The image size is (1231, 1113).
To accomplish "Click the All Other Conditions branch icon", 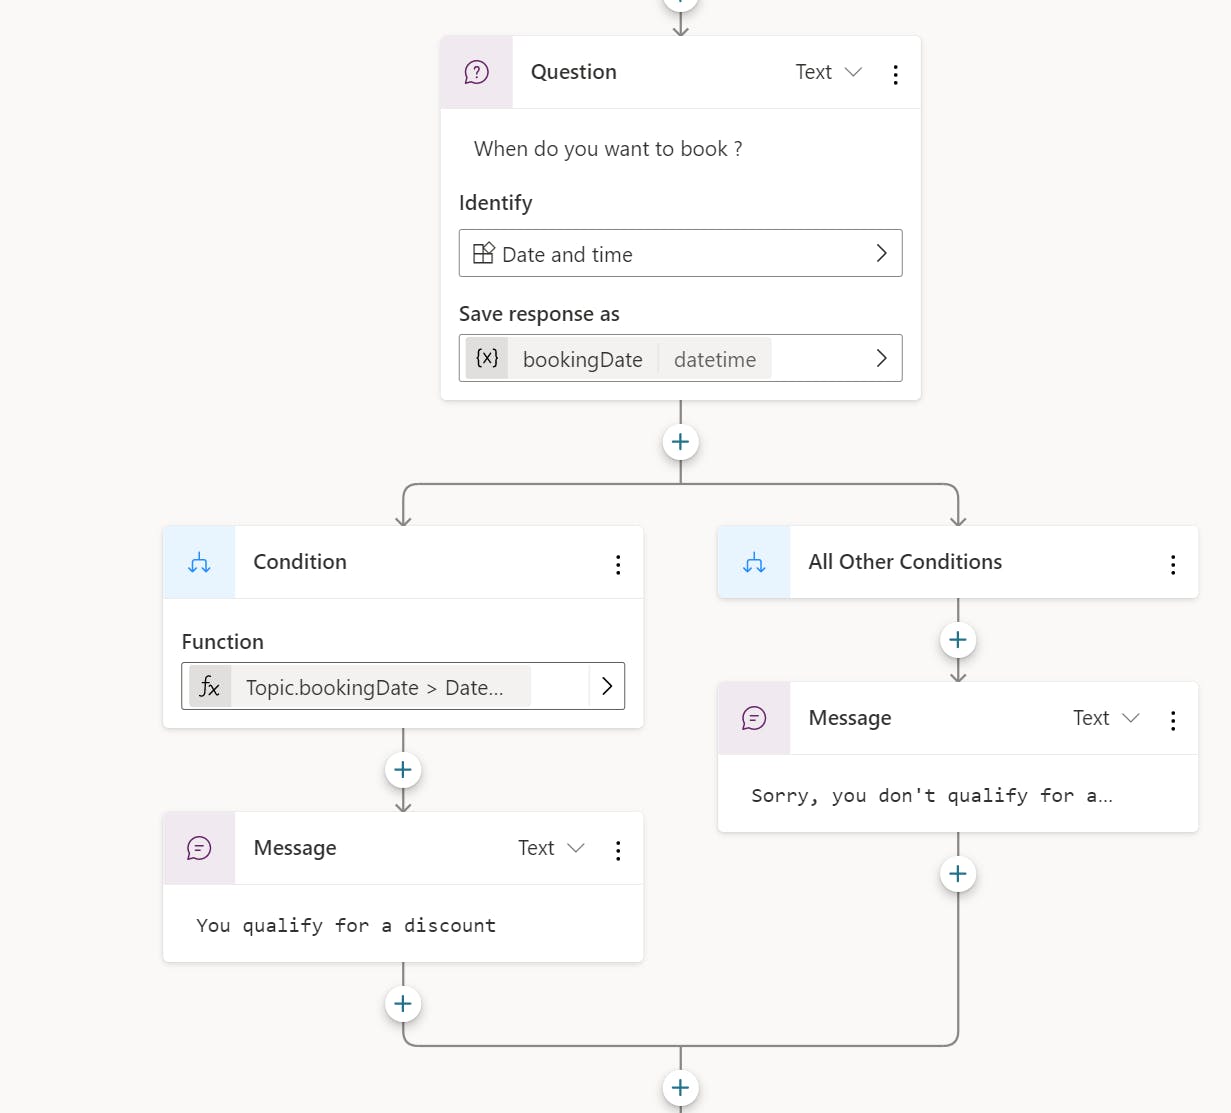I will coord(754,563).
